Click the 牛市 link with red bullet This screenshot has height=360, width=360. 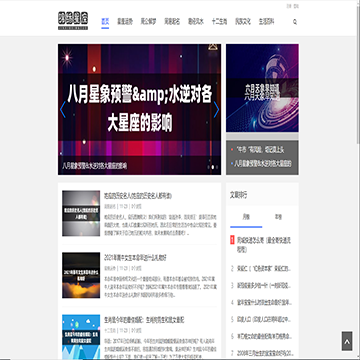pos(260,150)
